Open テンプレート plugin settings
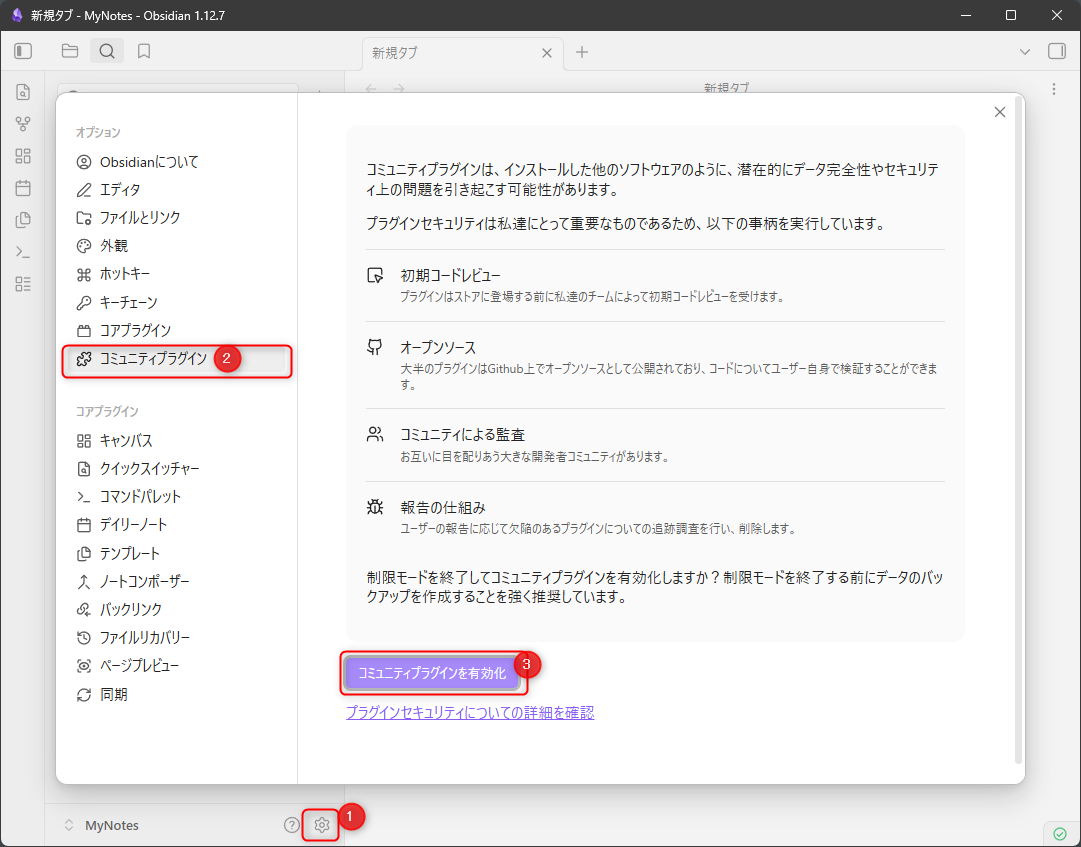Screen dimensions: 1081x847 [178, 553]
